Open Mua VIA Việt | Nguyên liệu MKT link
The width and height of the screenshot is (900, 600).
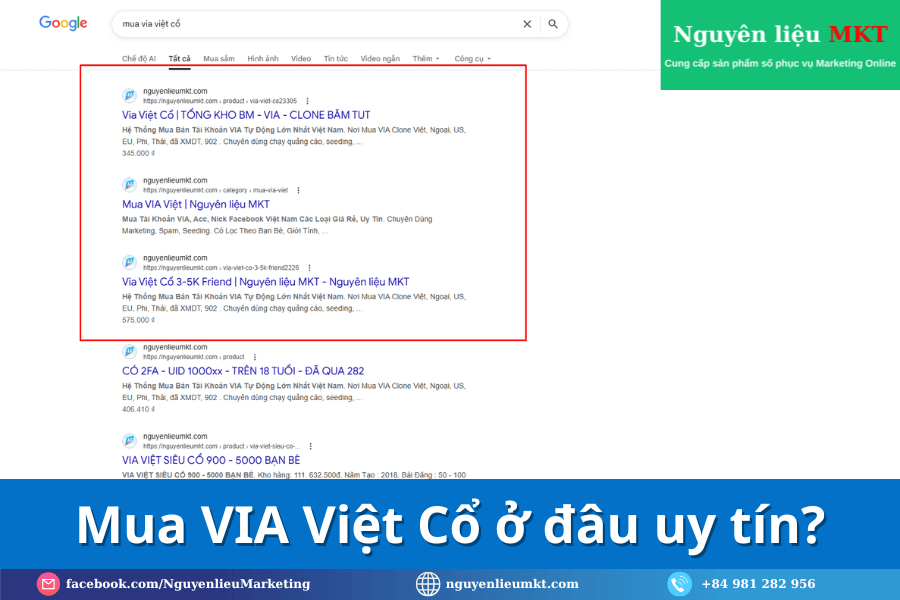coord(195,204)
